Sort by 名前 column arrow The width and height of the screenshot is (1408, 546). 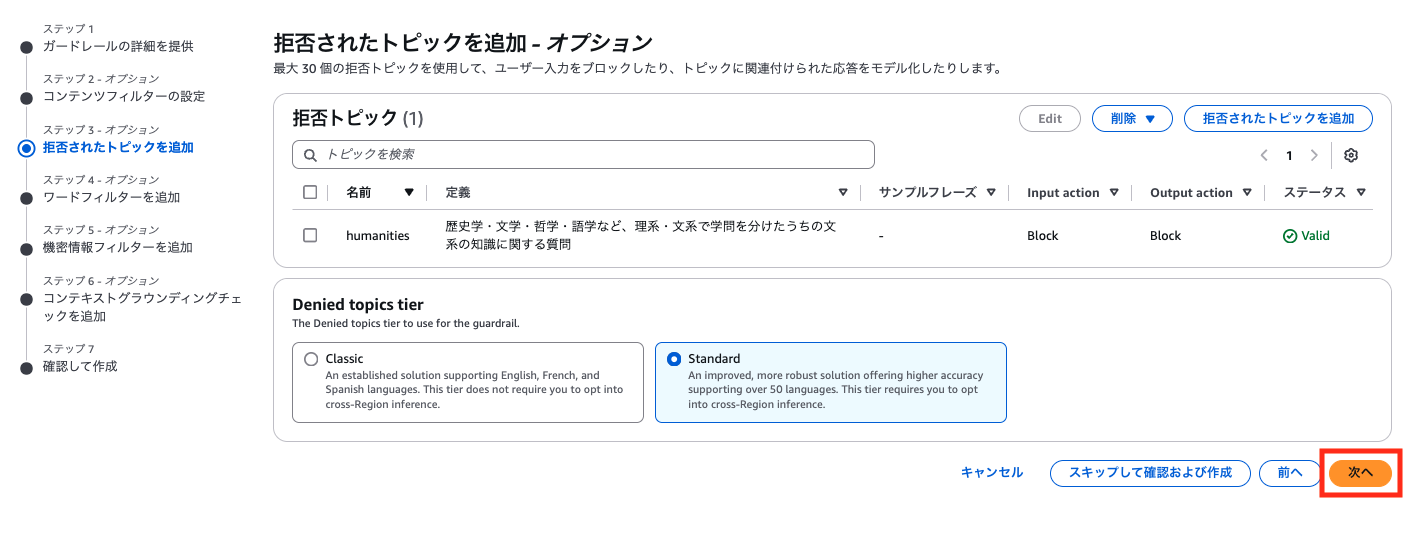pyautogui.click(x=408, y=193)
